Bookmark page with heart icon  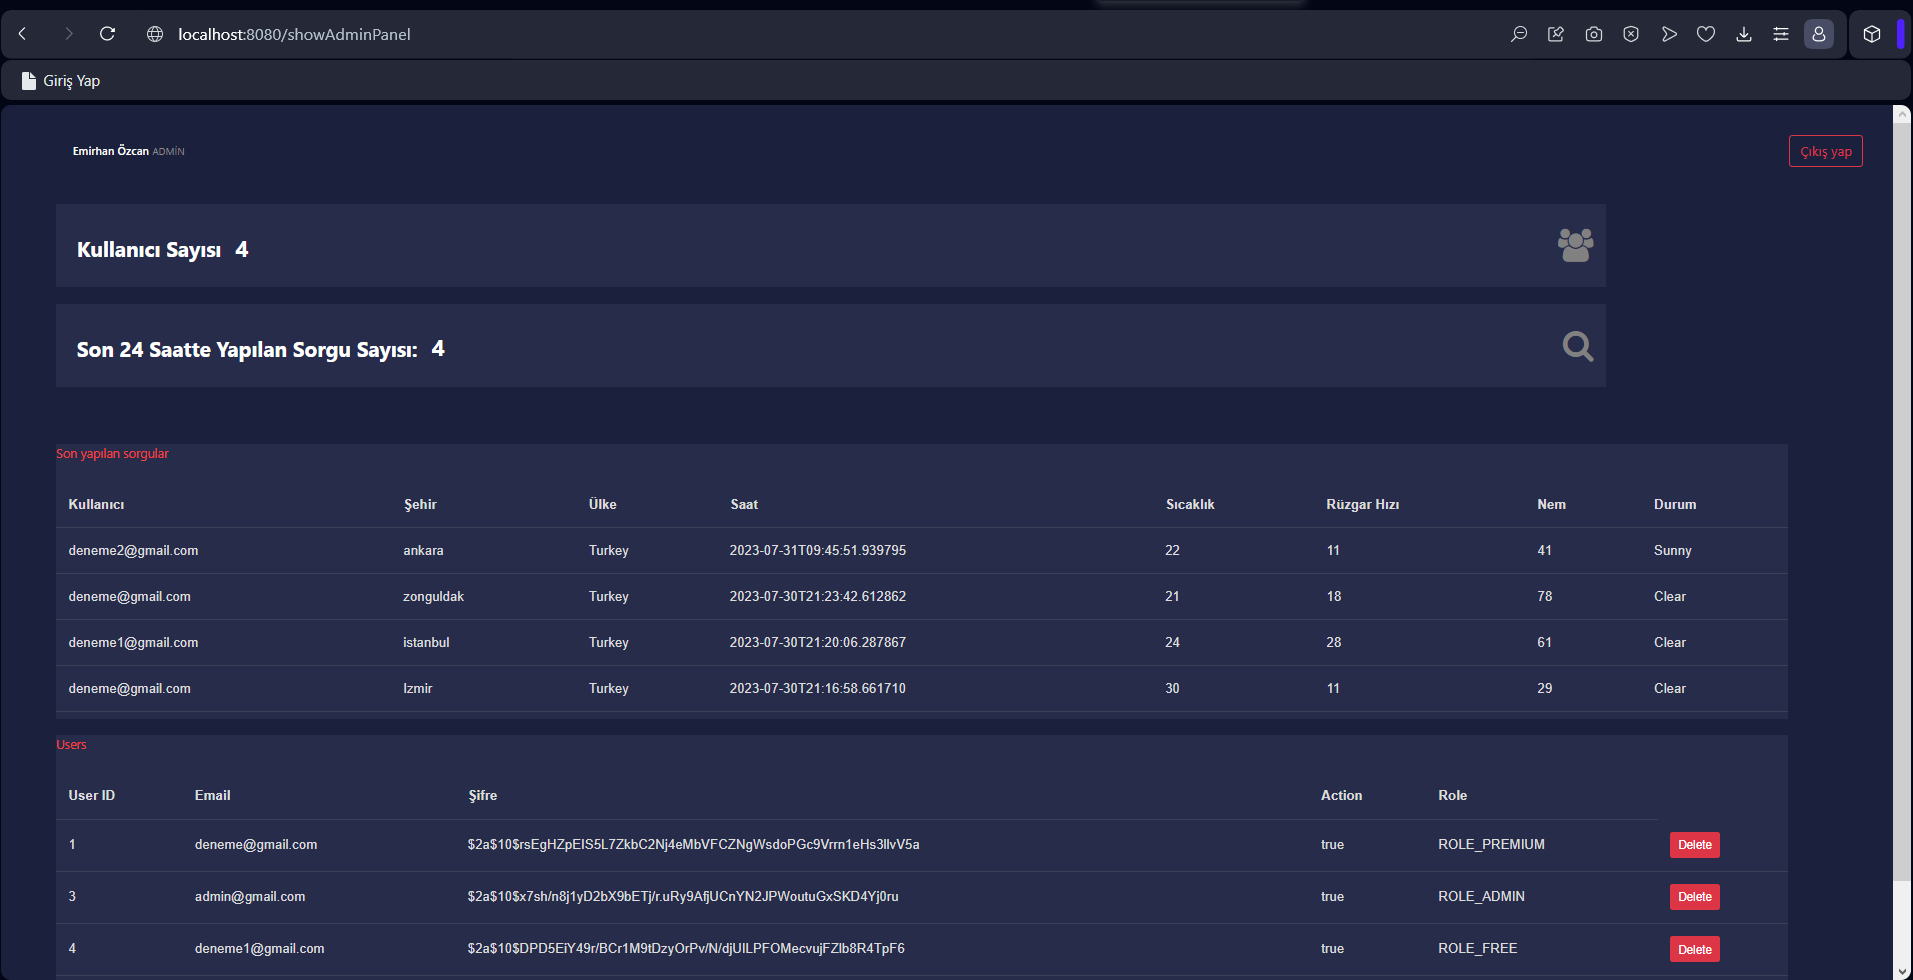[1706, 34]
